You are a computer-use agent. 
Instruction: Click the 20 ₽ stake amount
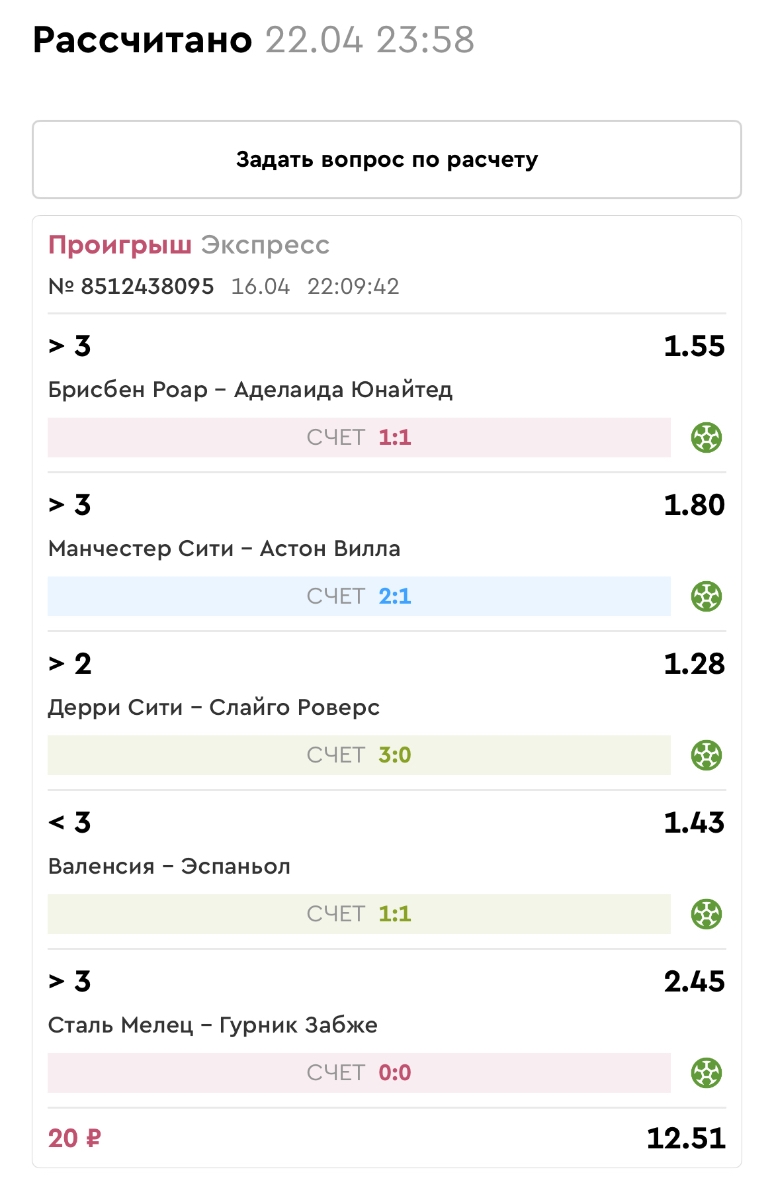[x=75, y=1138]
